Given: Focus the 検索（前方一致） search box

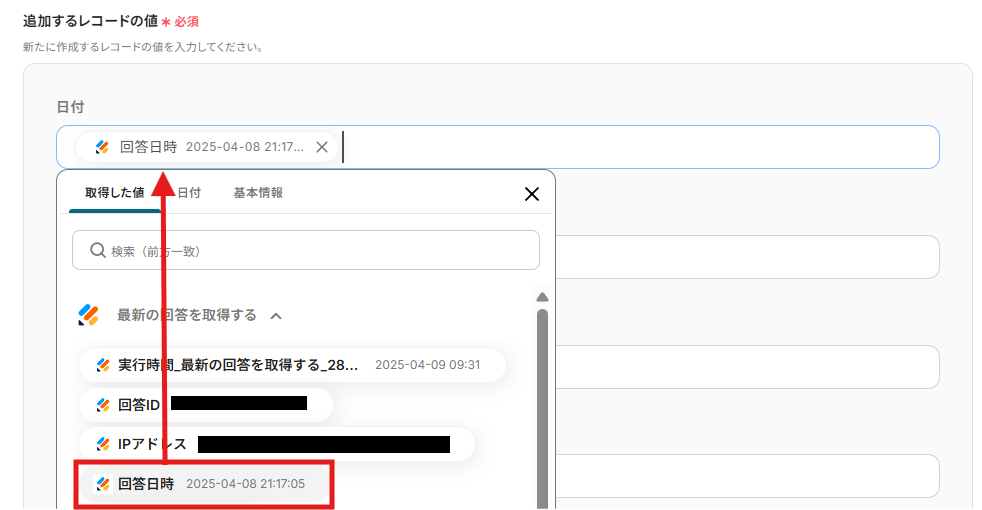Looking at the screenshot, I should click(x=306, y=251).
